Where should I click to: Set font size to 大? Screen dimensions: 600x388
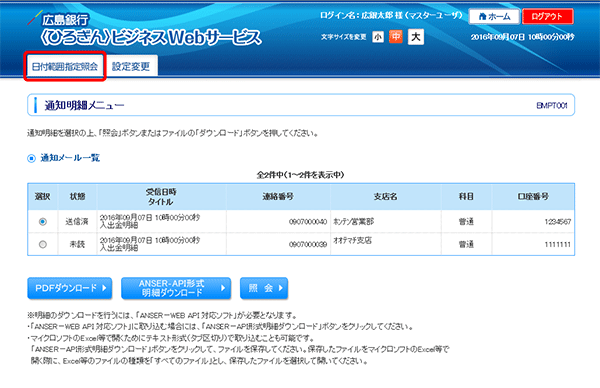pos(416,37)
